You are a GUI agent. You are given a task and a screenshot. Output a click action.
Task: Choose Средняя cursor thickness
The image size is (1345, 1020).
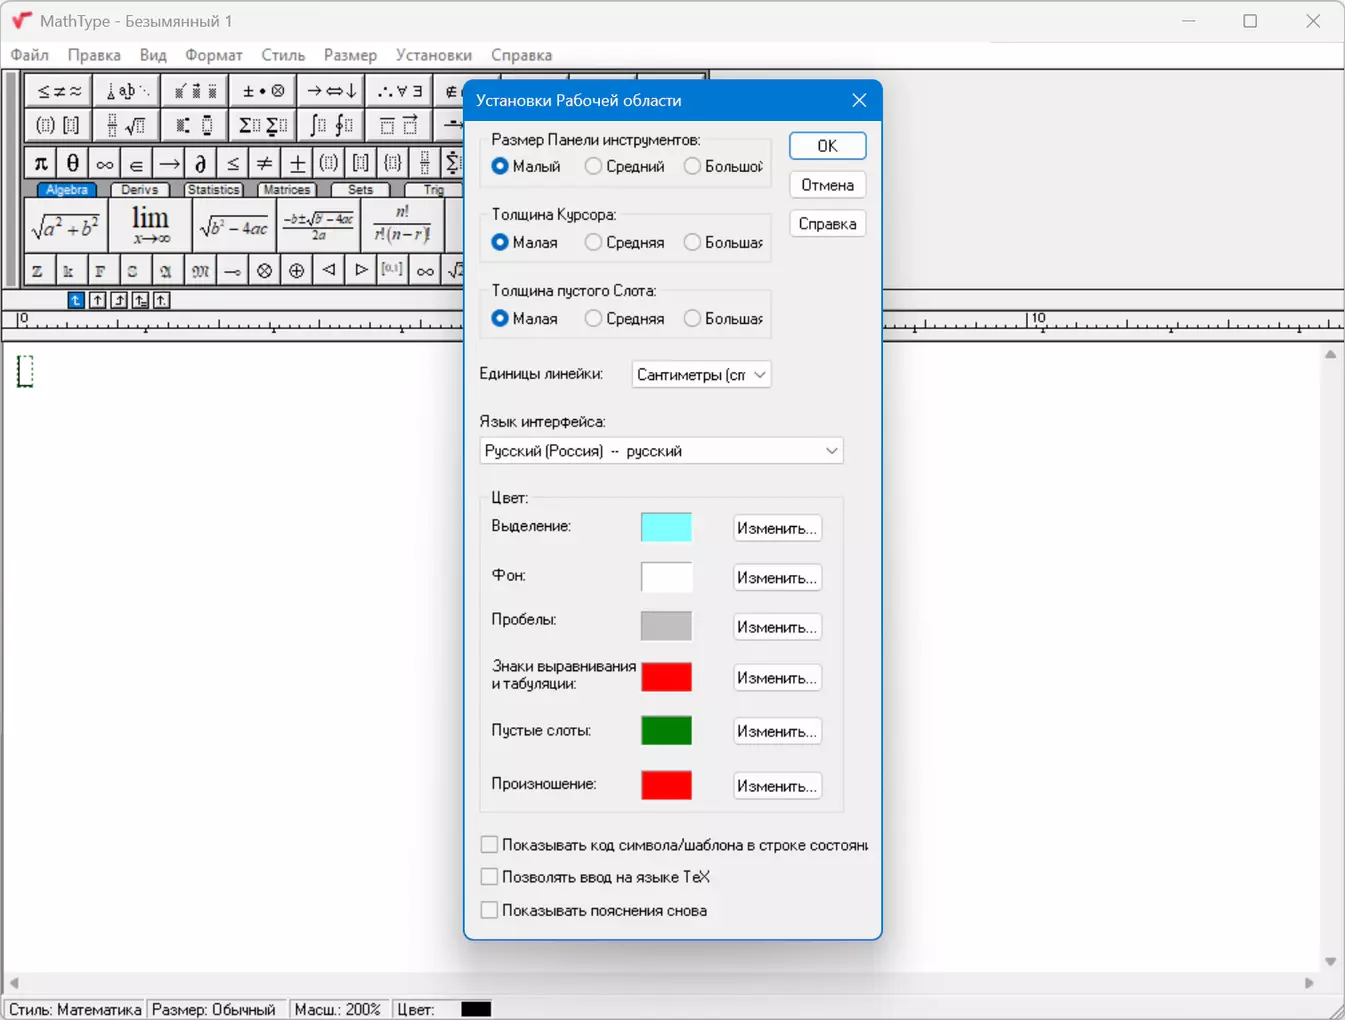pyautogui.click(x=624, y=242)
